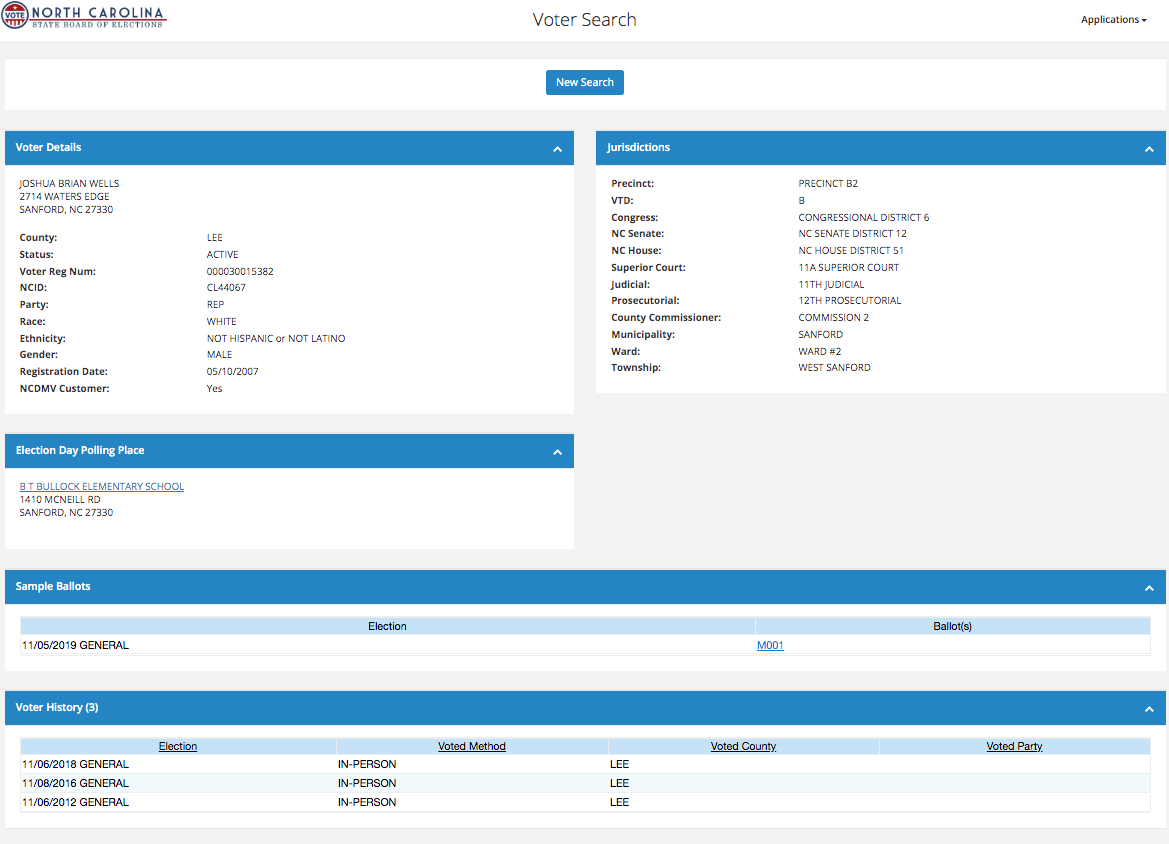Select NC HOUSE DISTRICT 51 value
Image resolution: width=1169 pixels, height=844 pixels.
(851, 251)
